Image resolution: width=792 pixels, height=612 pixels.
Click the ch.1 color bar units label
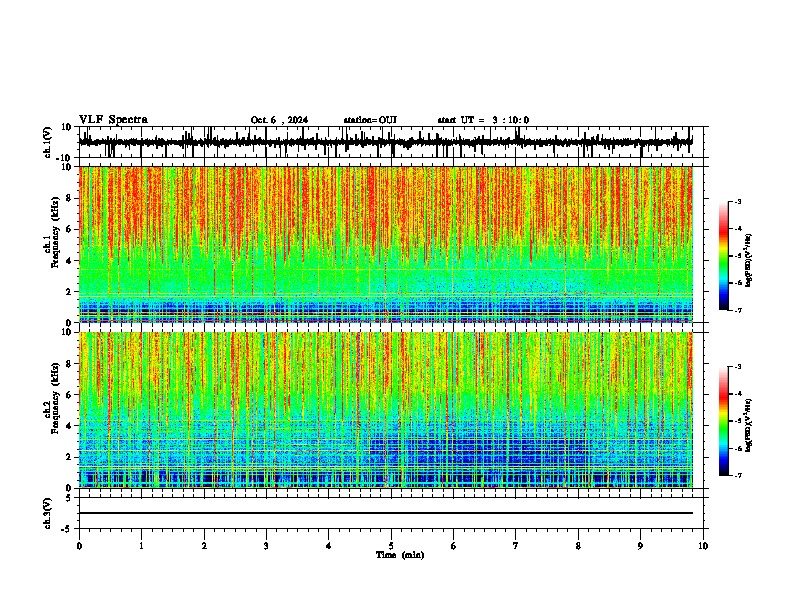coord(749,261)
